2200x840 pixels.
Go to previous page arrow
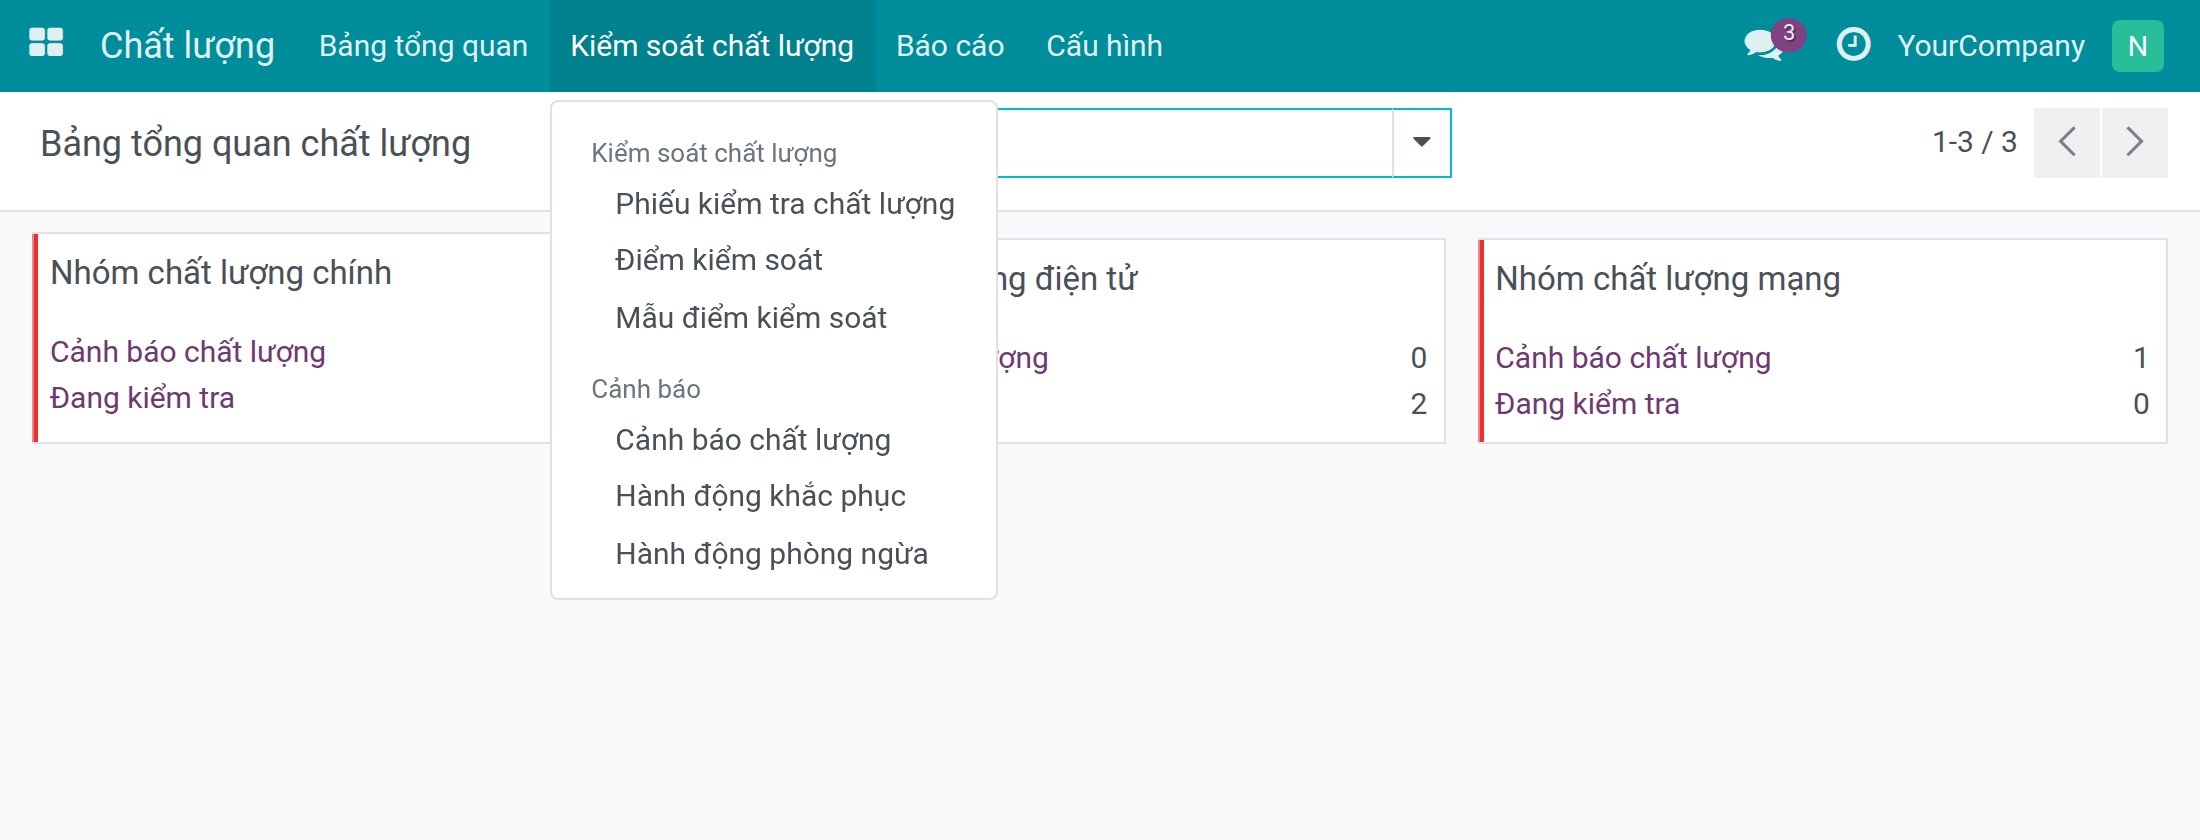2066,142
